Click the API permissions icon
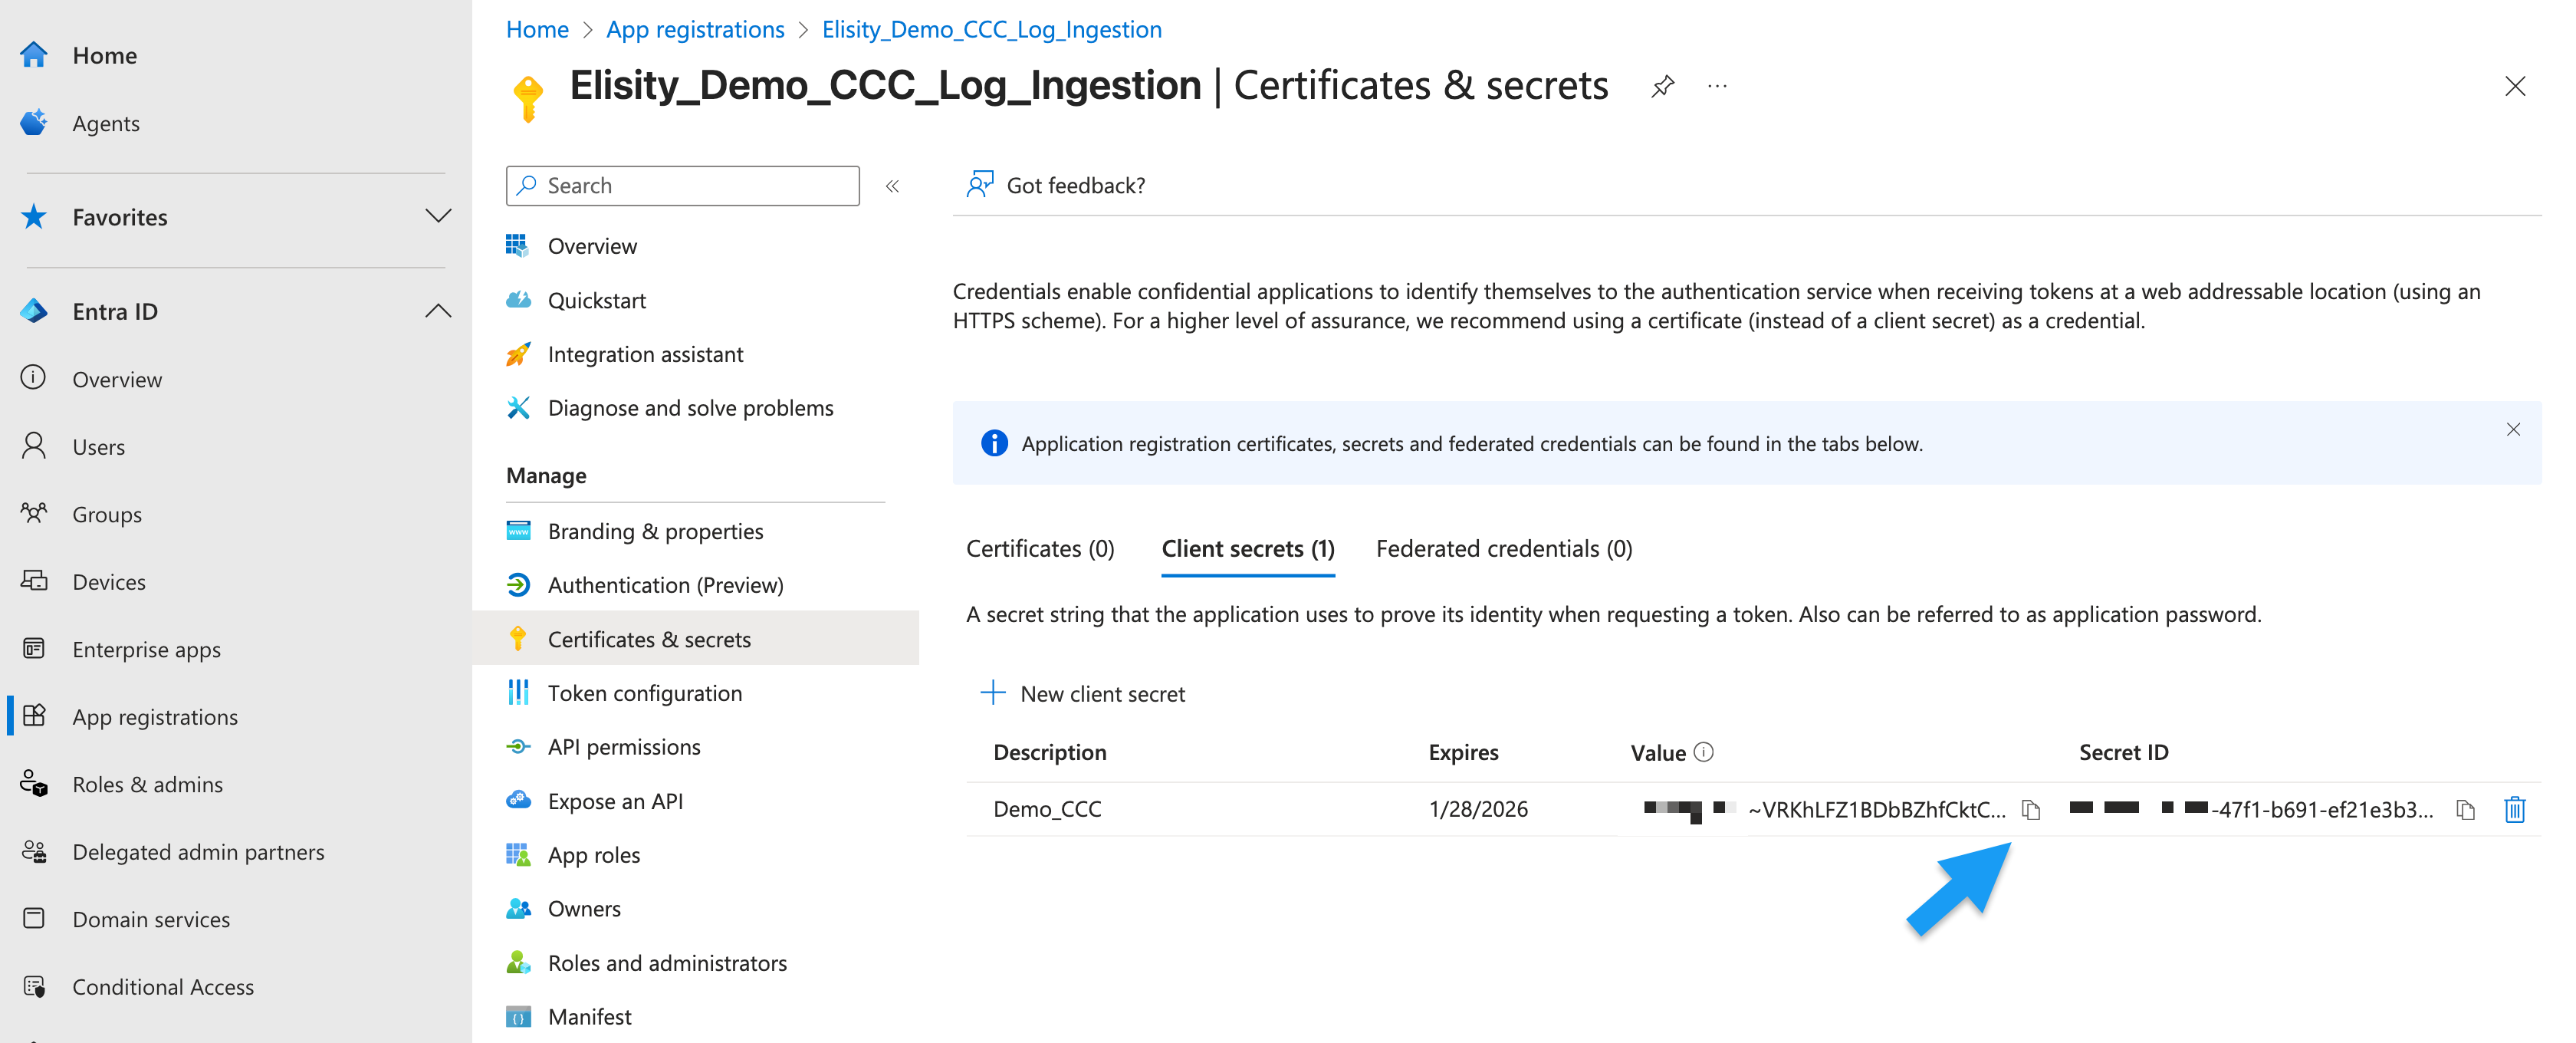 [518, 746]
